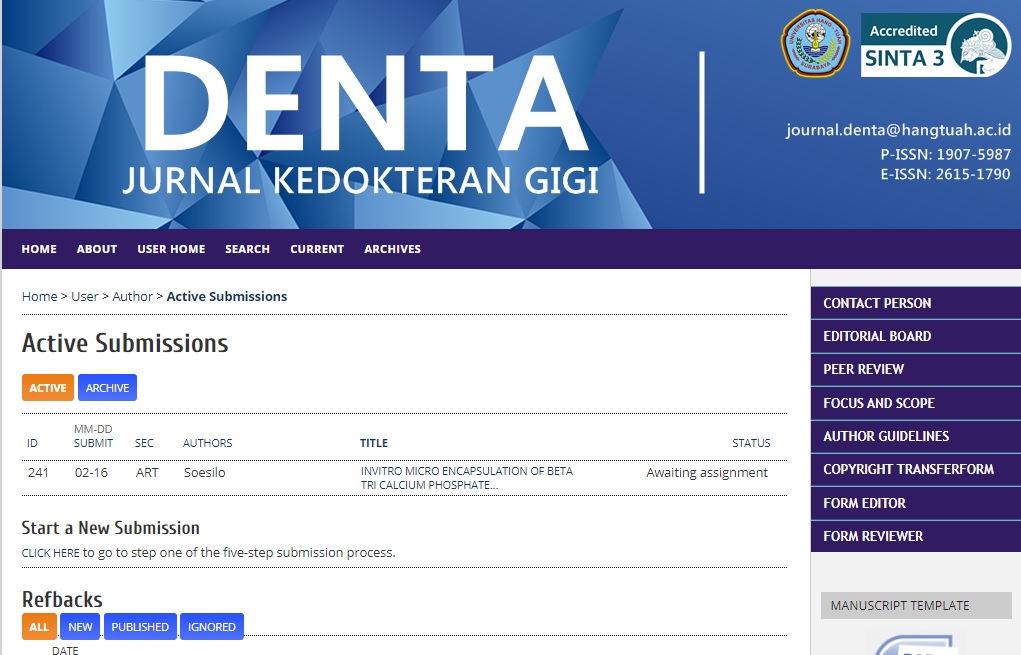Open the Invitro Micro Encapsulation submission title
Screen dimensions: 1021x655
466,478
